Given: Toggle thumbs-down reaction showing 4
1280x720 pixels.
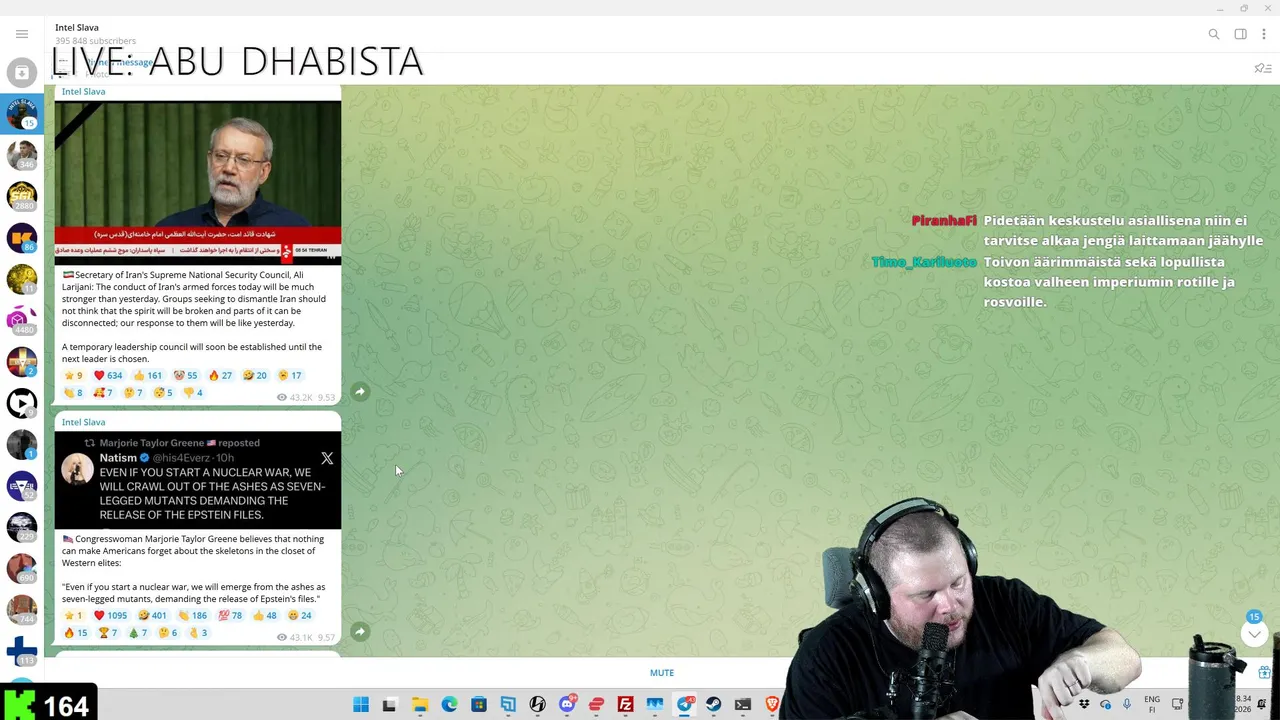Looking at the screenshot, I should tap(193, 393).
